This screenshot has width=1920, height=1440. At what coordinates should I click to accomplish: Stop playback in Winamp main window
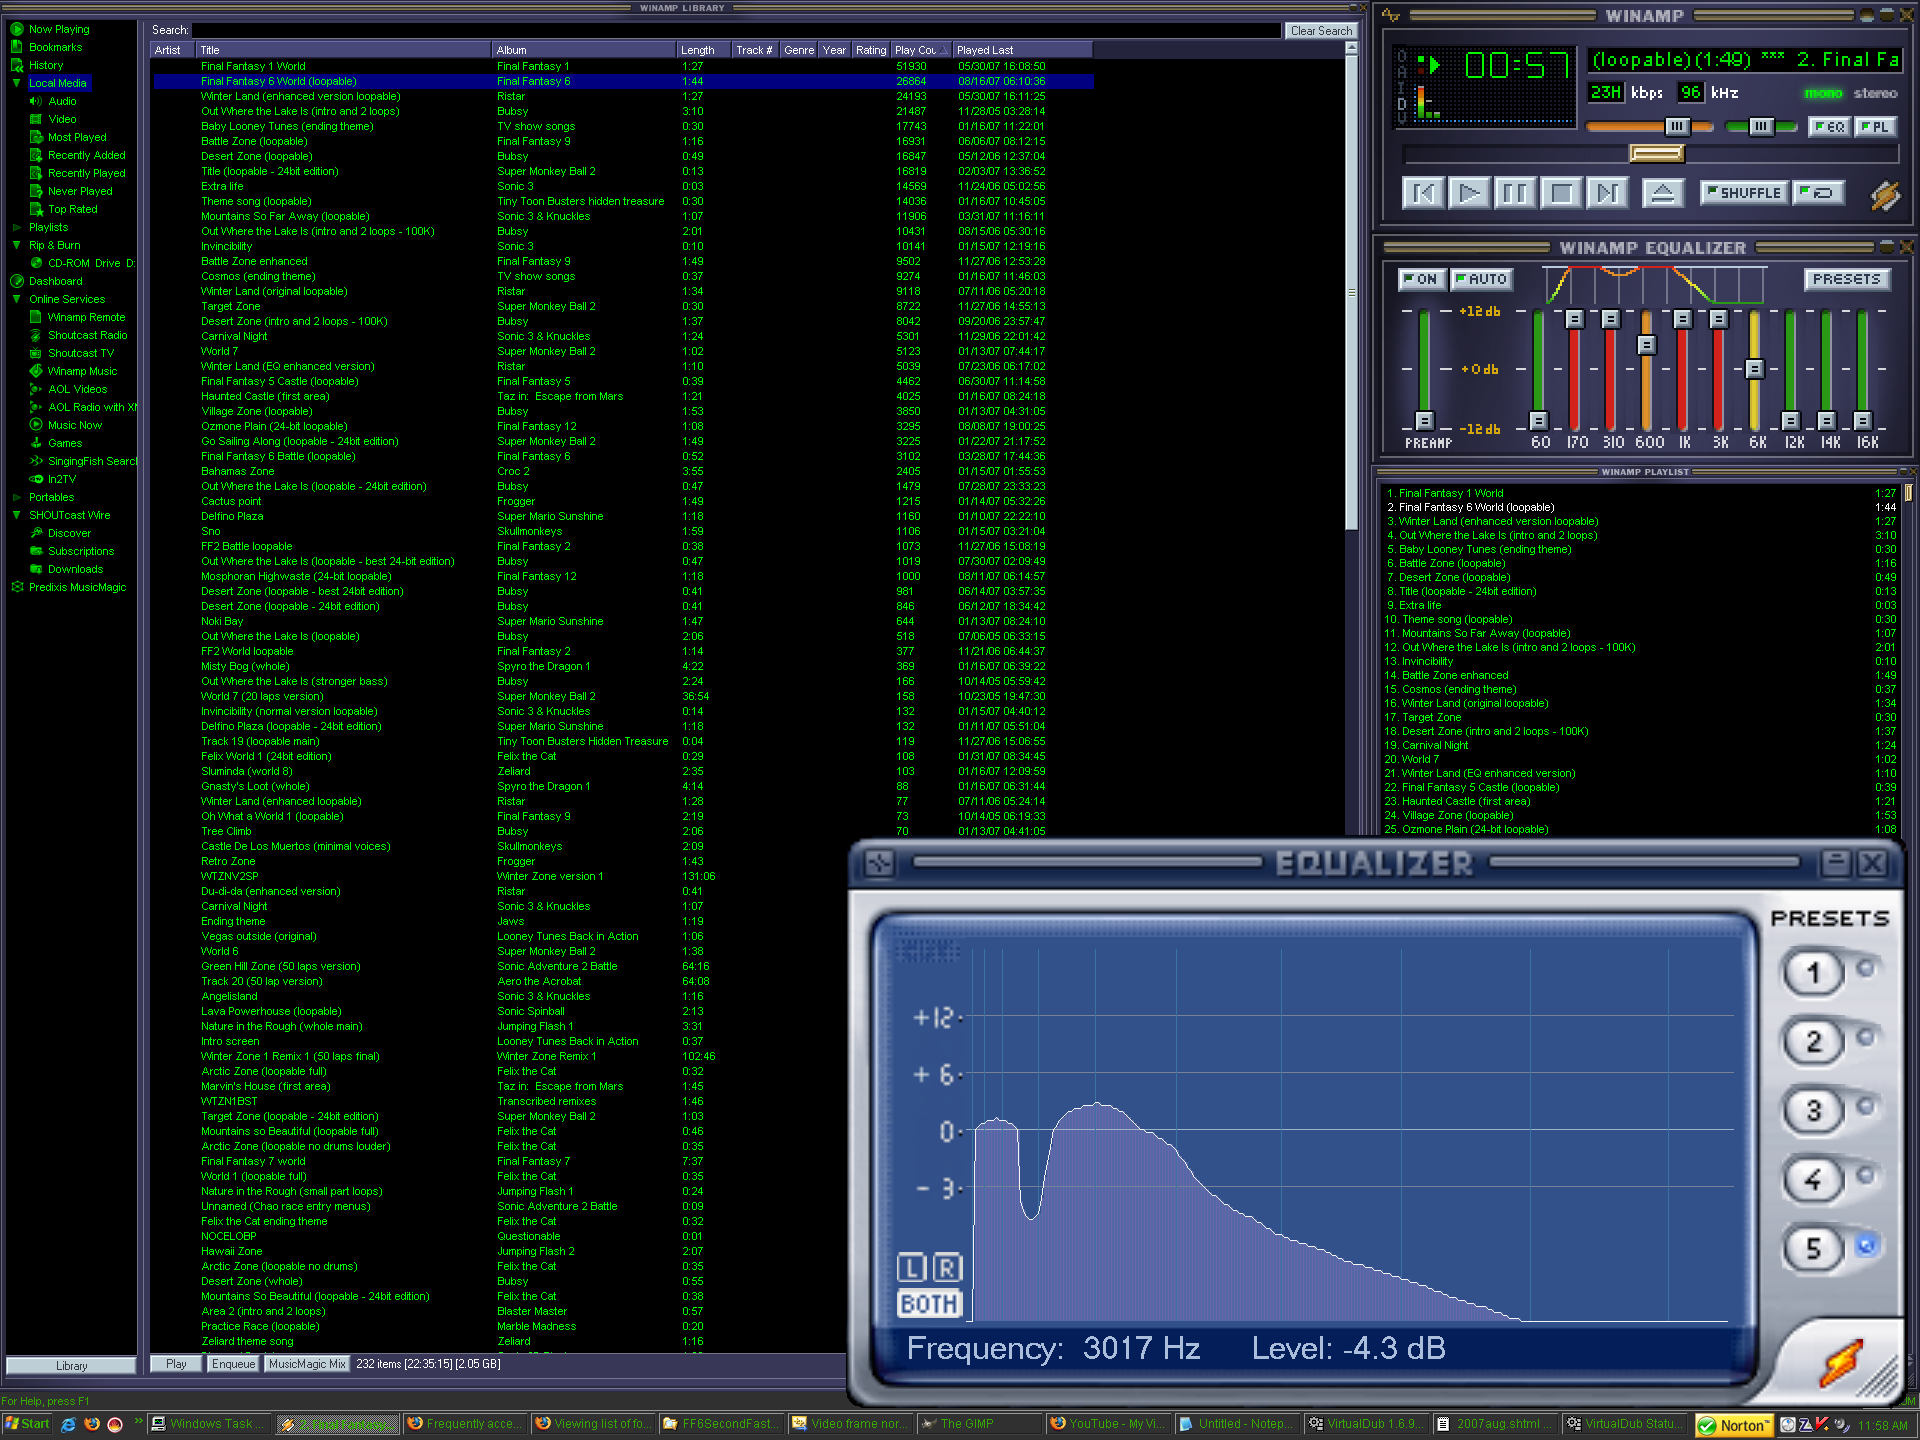point(1561,193)
